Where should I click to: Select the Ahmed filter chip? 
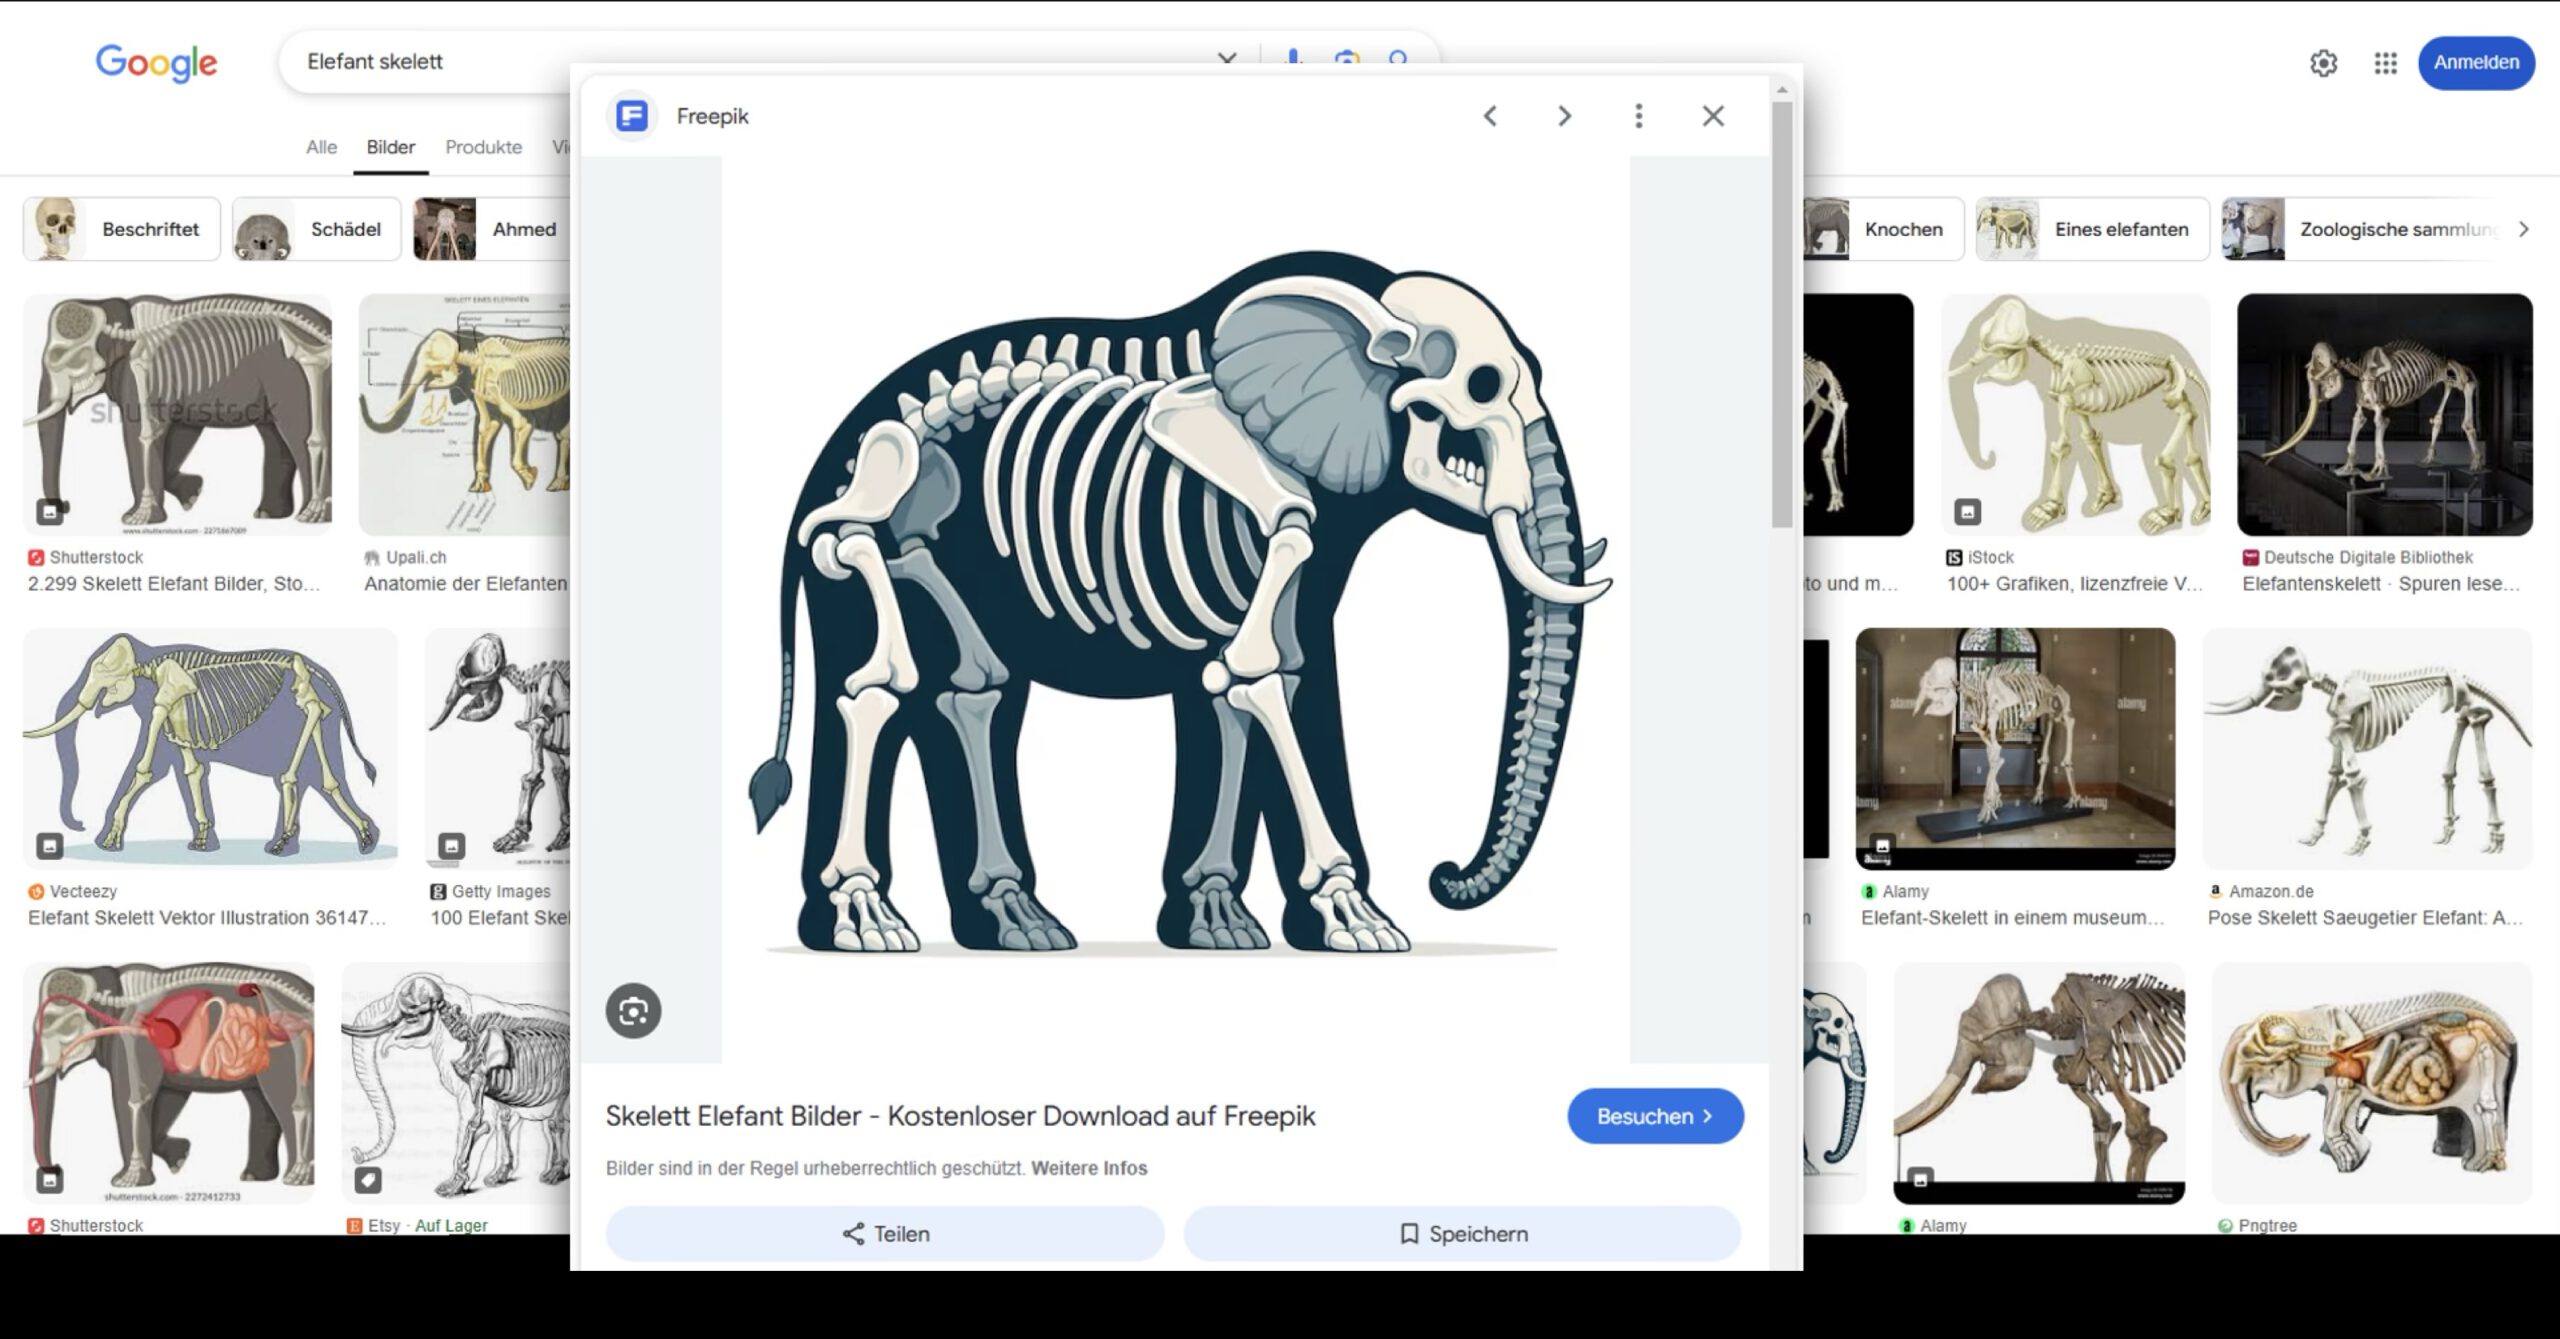pyautogui.click(x=491, y=229)
